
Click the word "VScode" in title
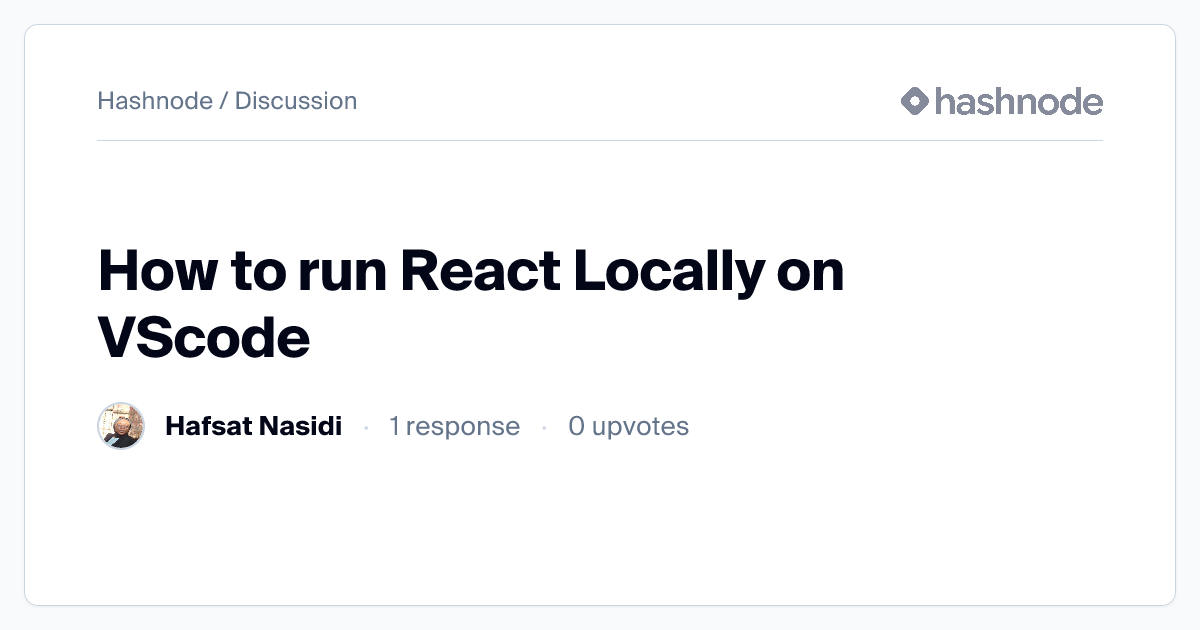tap(204, 338)
